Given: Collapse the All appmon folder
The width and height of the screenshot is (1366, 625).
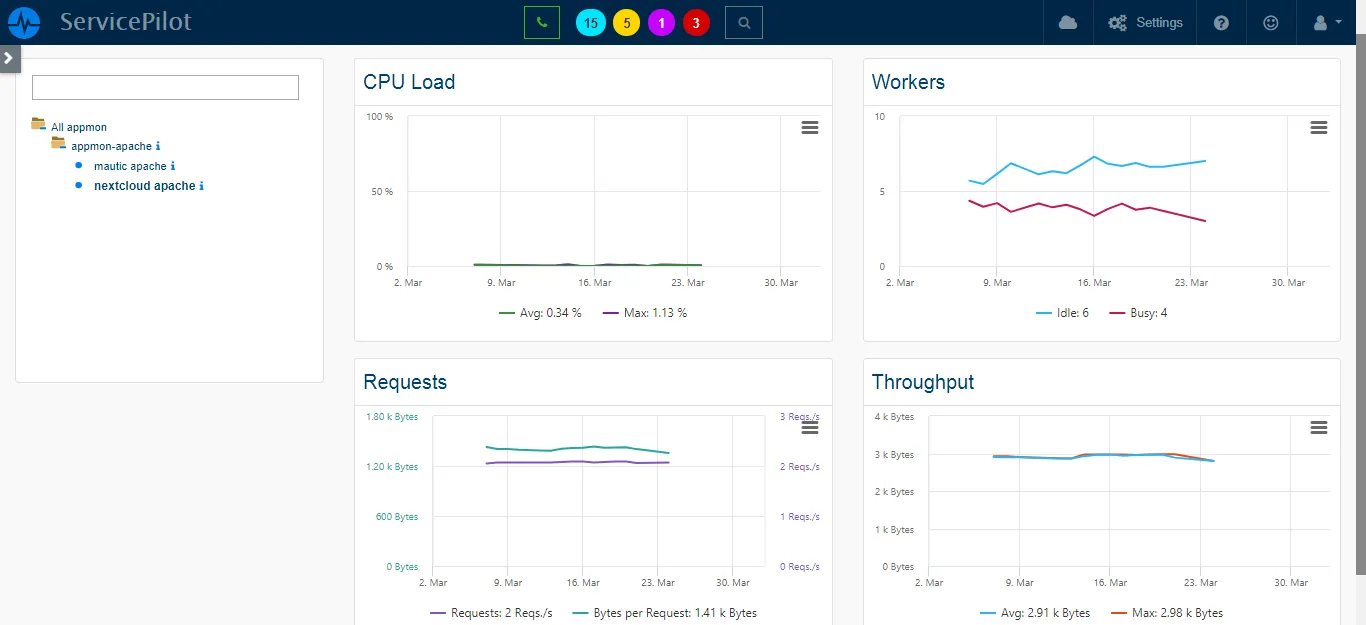Looking at the screenshot, I should pos(38,125).
